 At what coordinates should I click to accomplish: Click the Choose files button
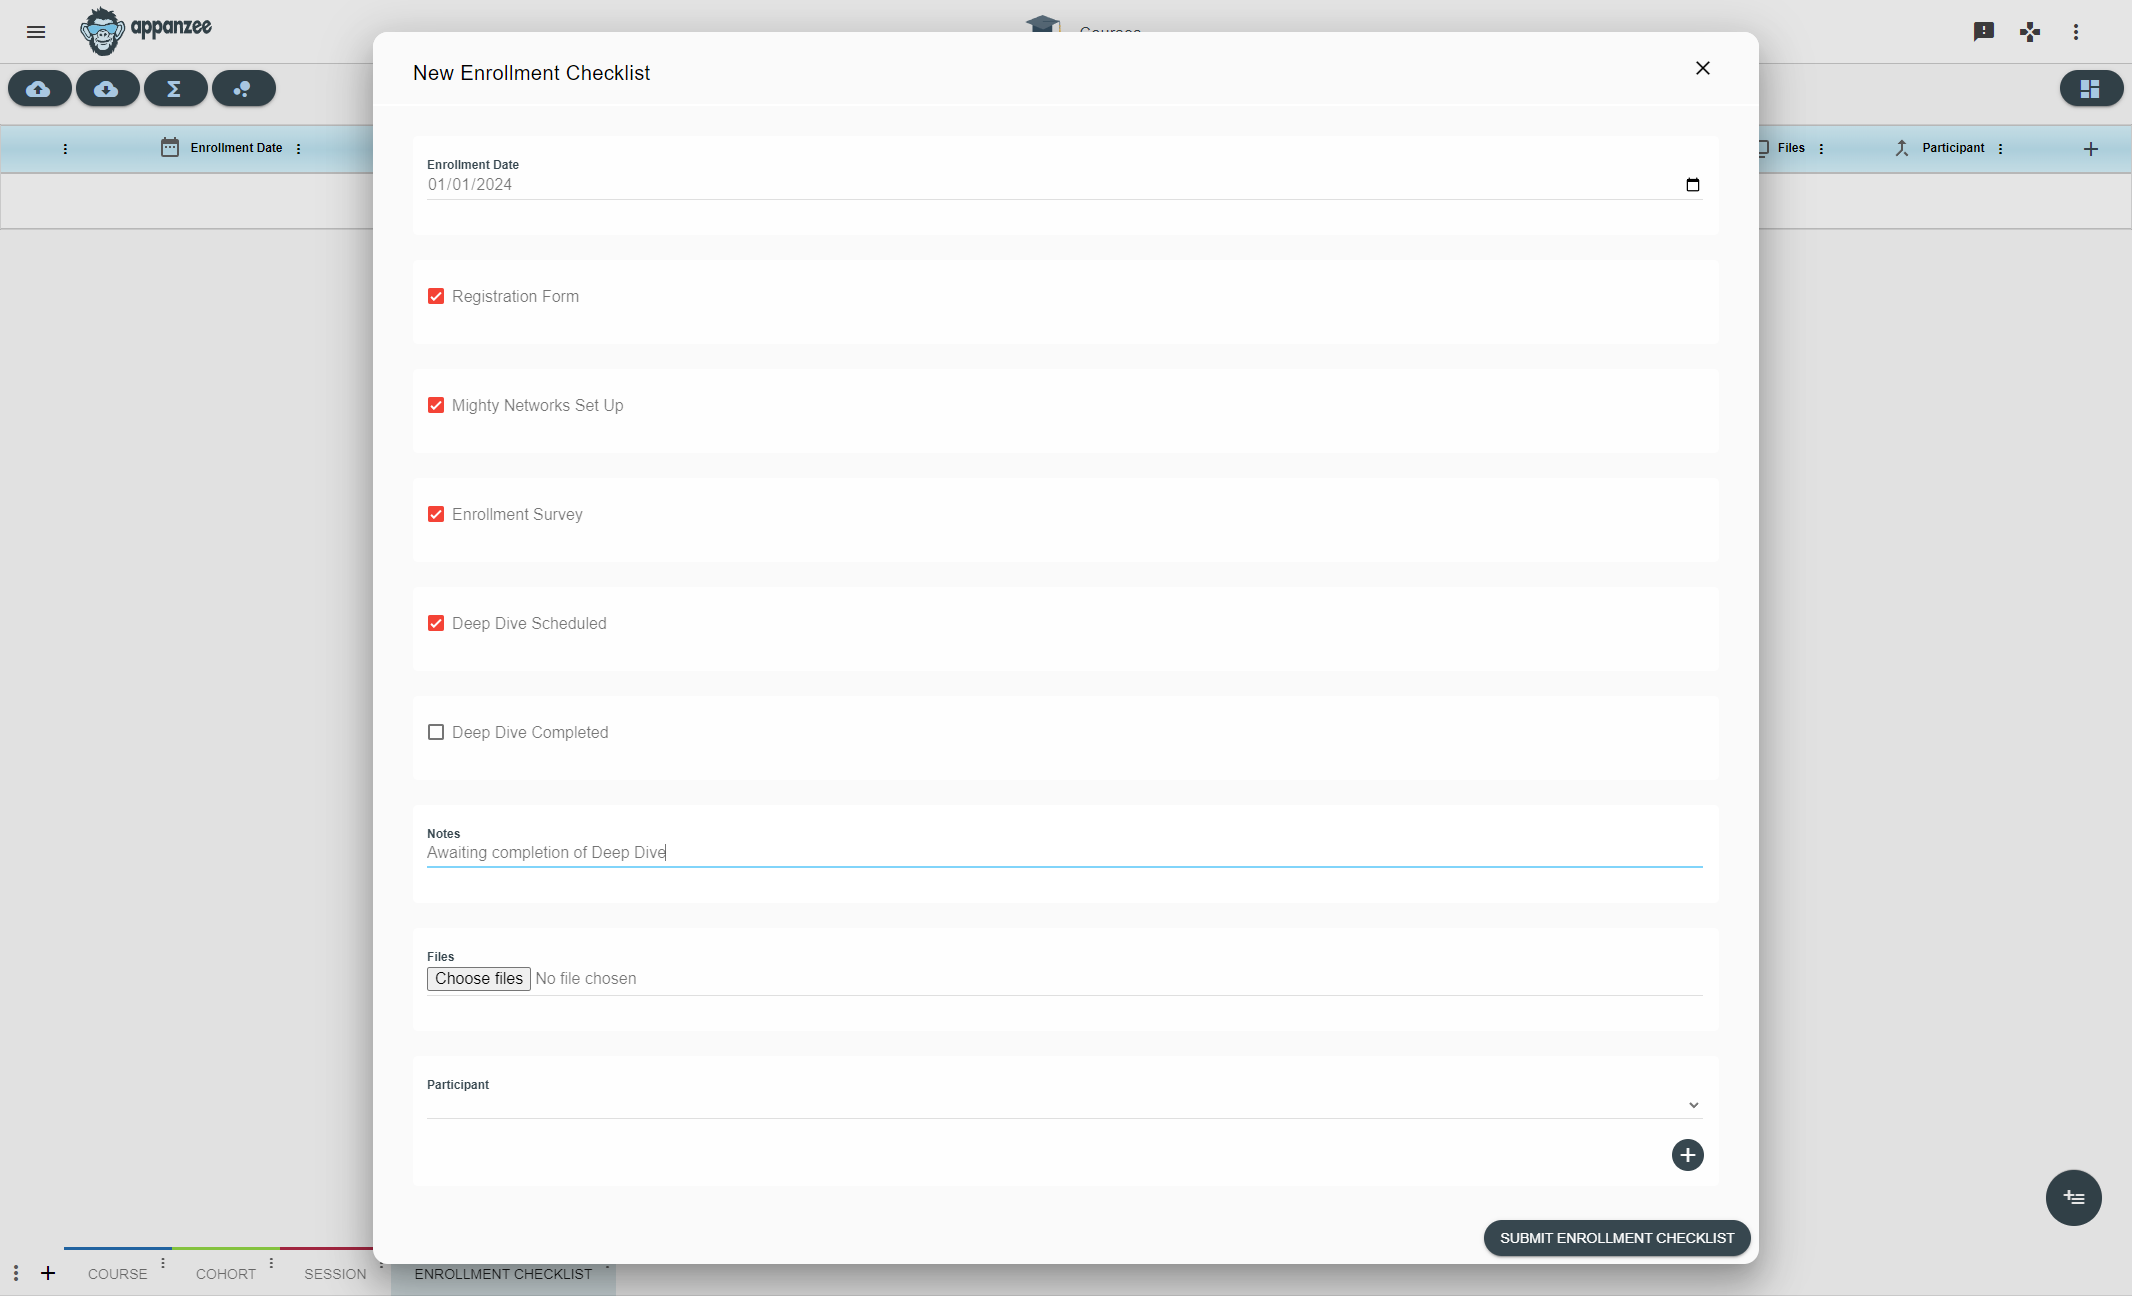pyautogui.click(x=479, y=979)
